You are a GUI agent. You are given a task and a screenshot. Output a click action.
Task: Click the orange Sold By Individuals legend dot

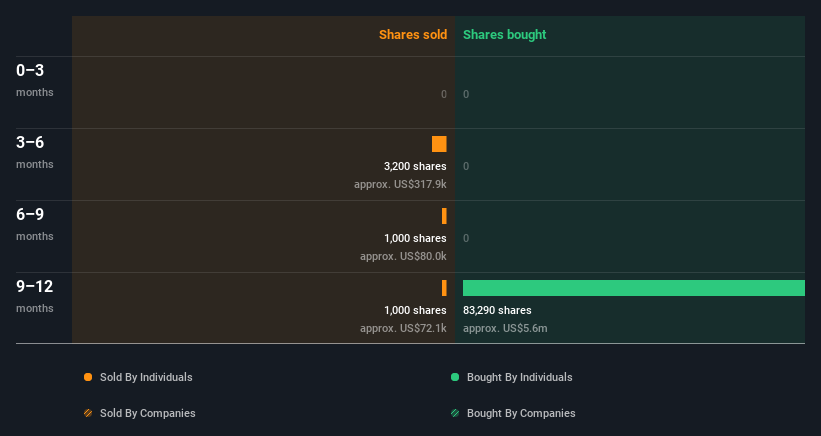point(88,377)
